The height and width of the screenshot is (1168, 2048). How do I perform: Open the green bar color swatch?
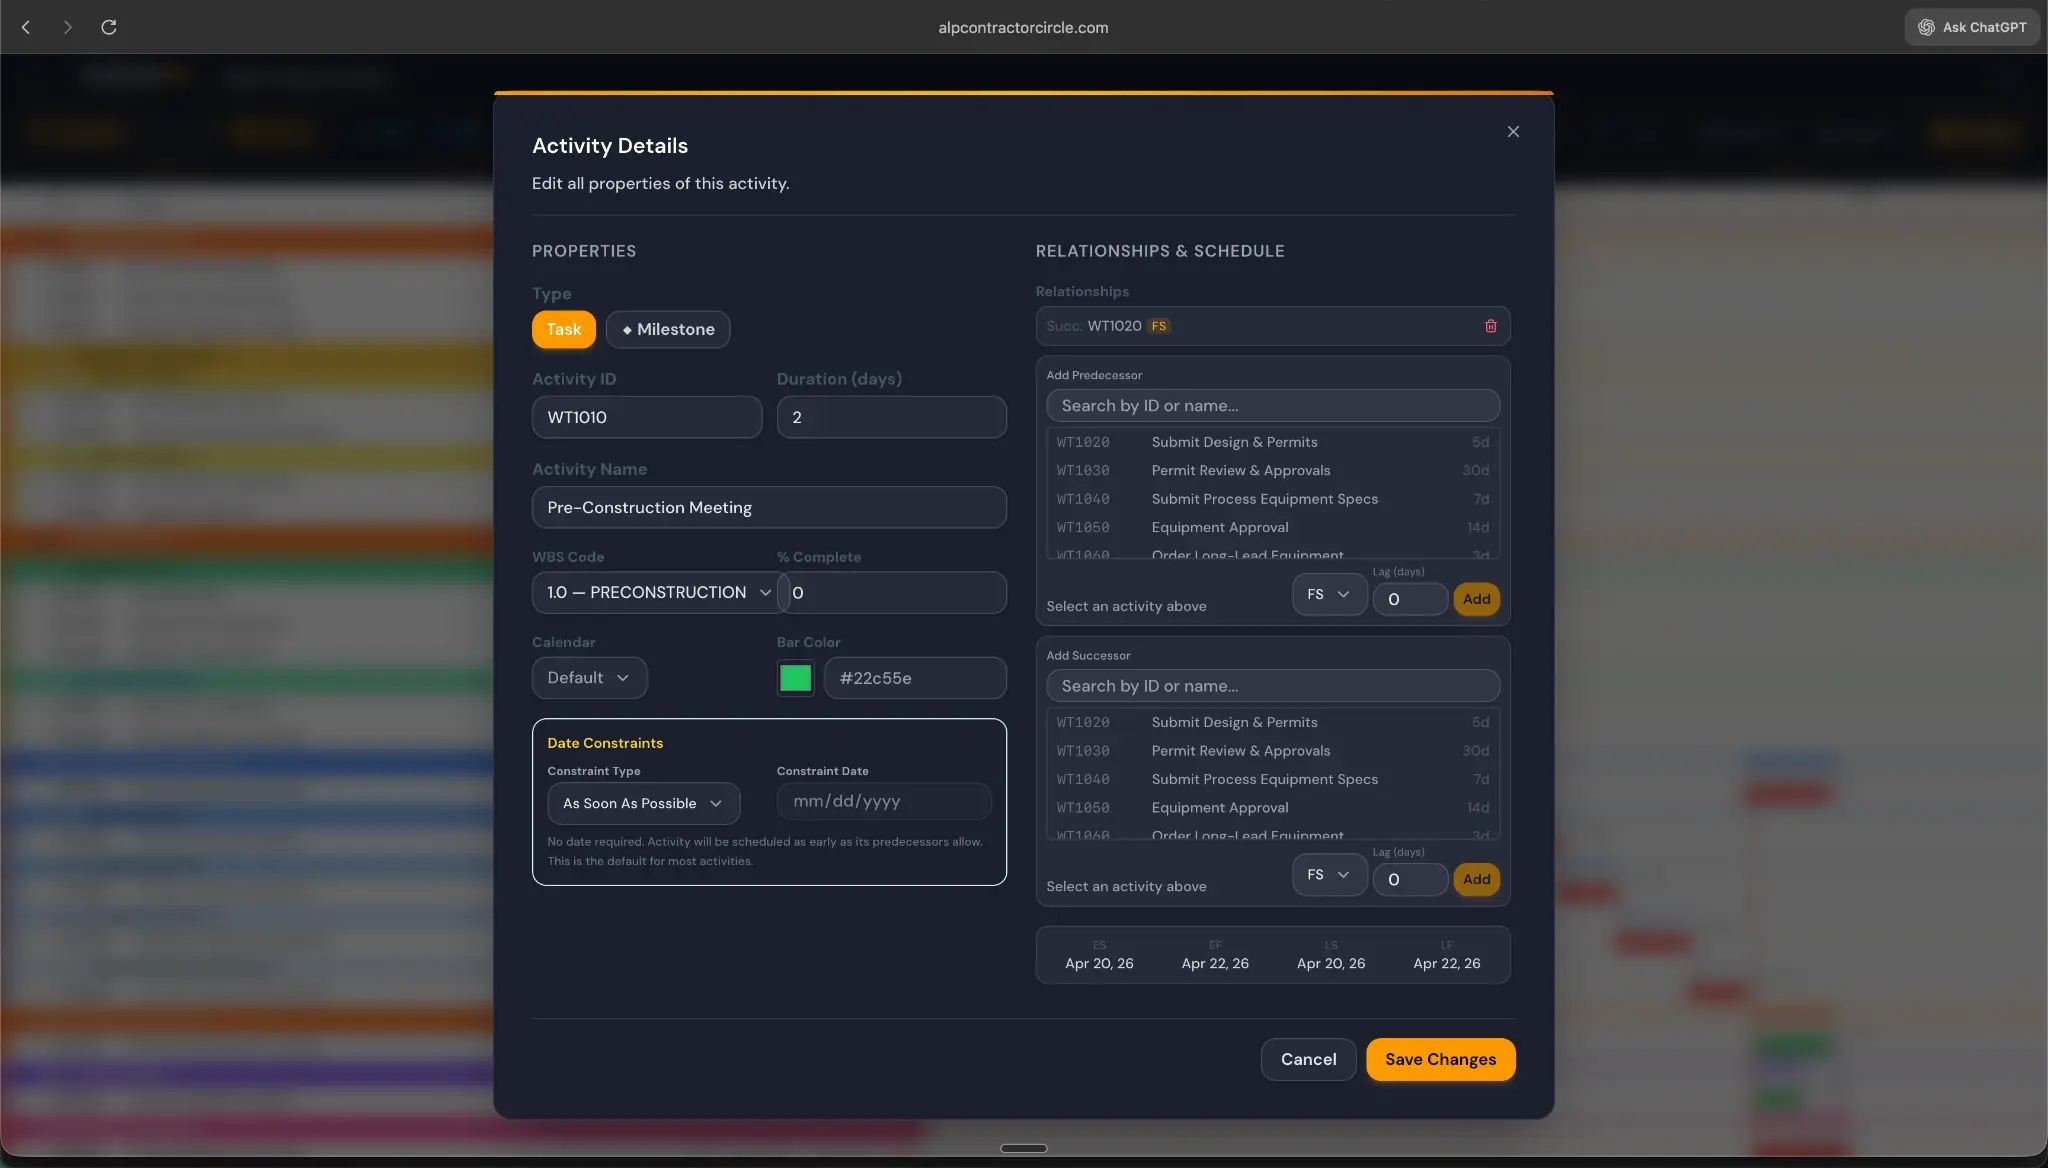[795, 678]
